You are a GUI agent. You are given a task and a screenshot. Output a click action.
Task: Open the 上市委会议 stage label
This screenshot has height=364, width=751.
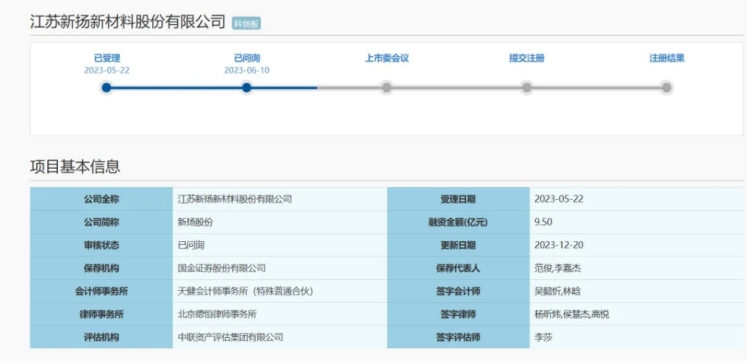(387, 58)
